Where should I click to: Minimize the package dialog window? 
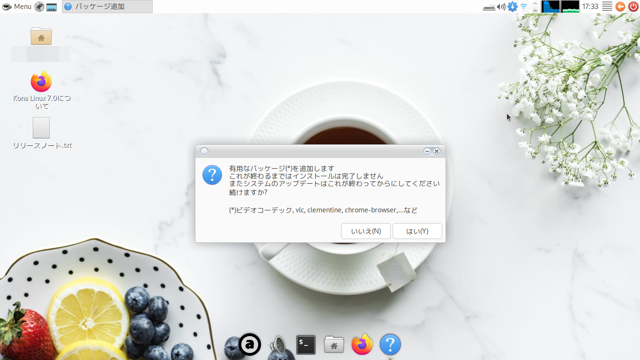[x=427, y=151]
